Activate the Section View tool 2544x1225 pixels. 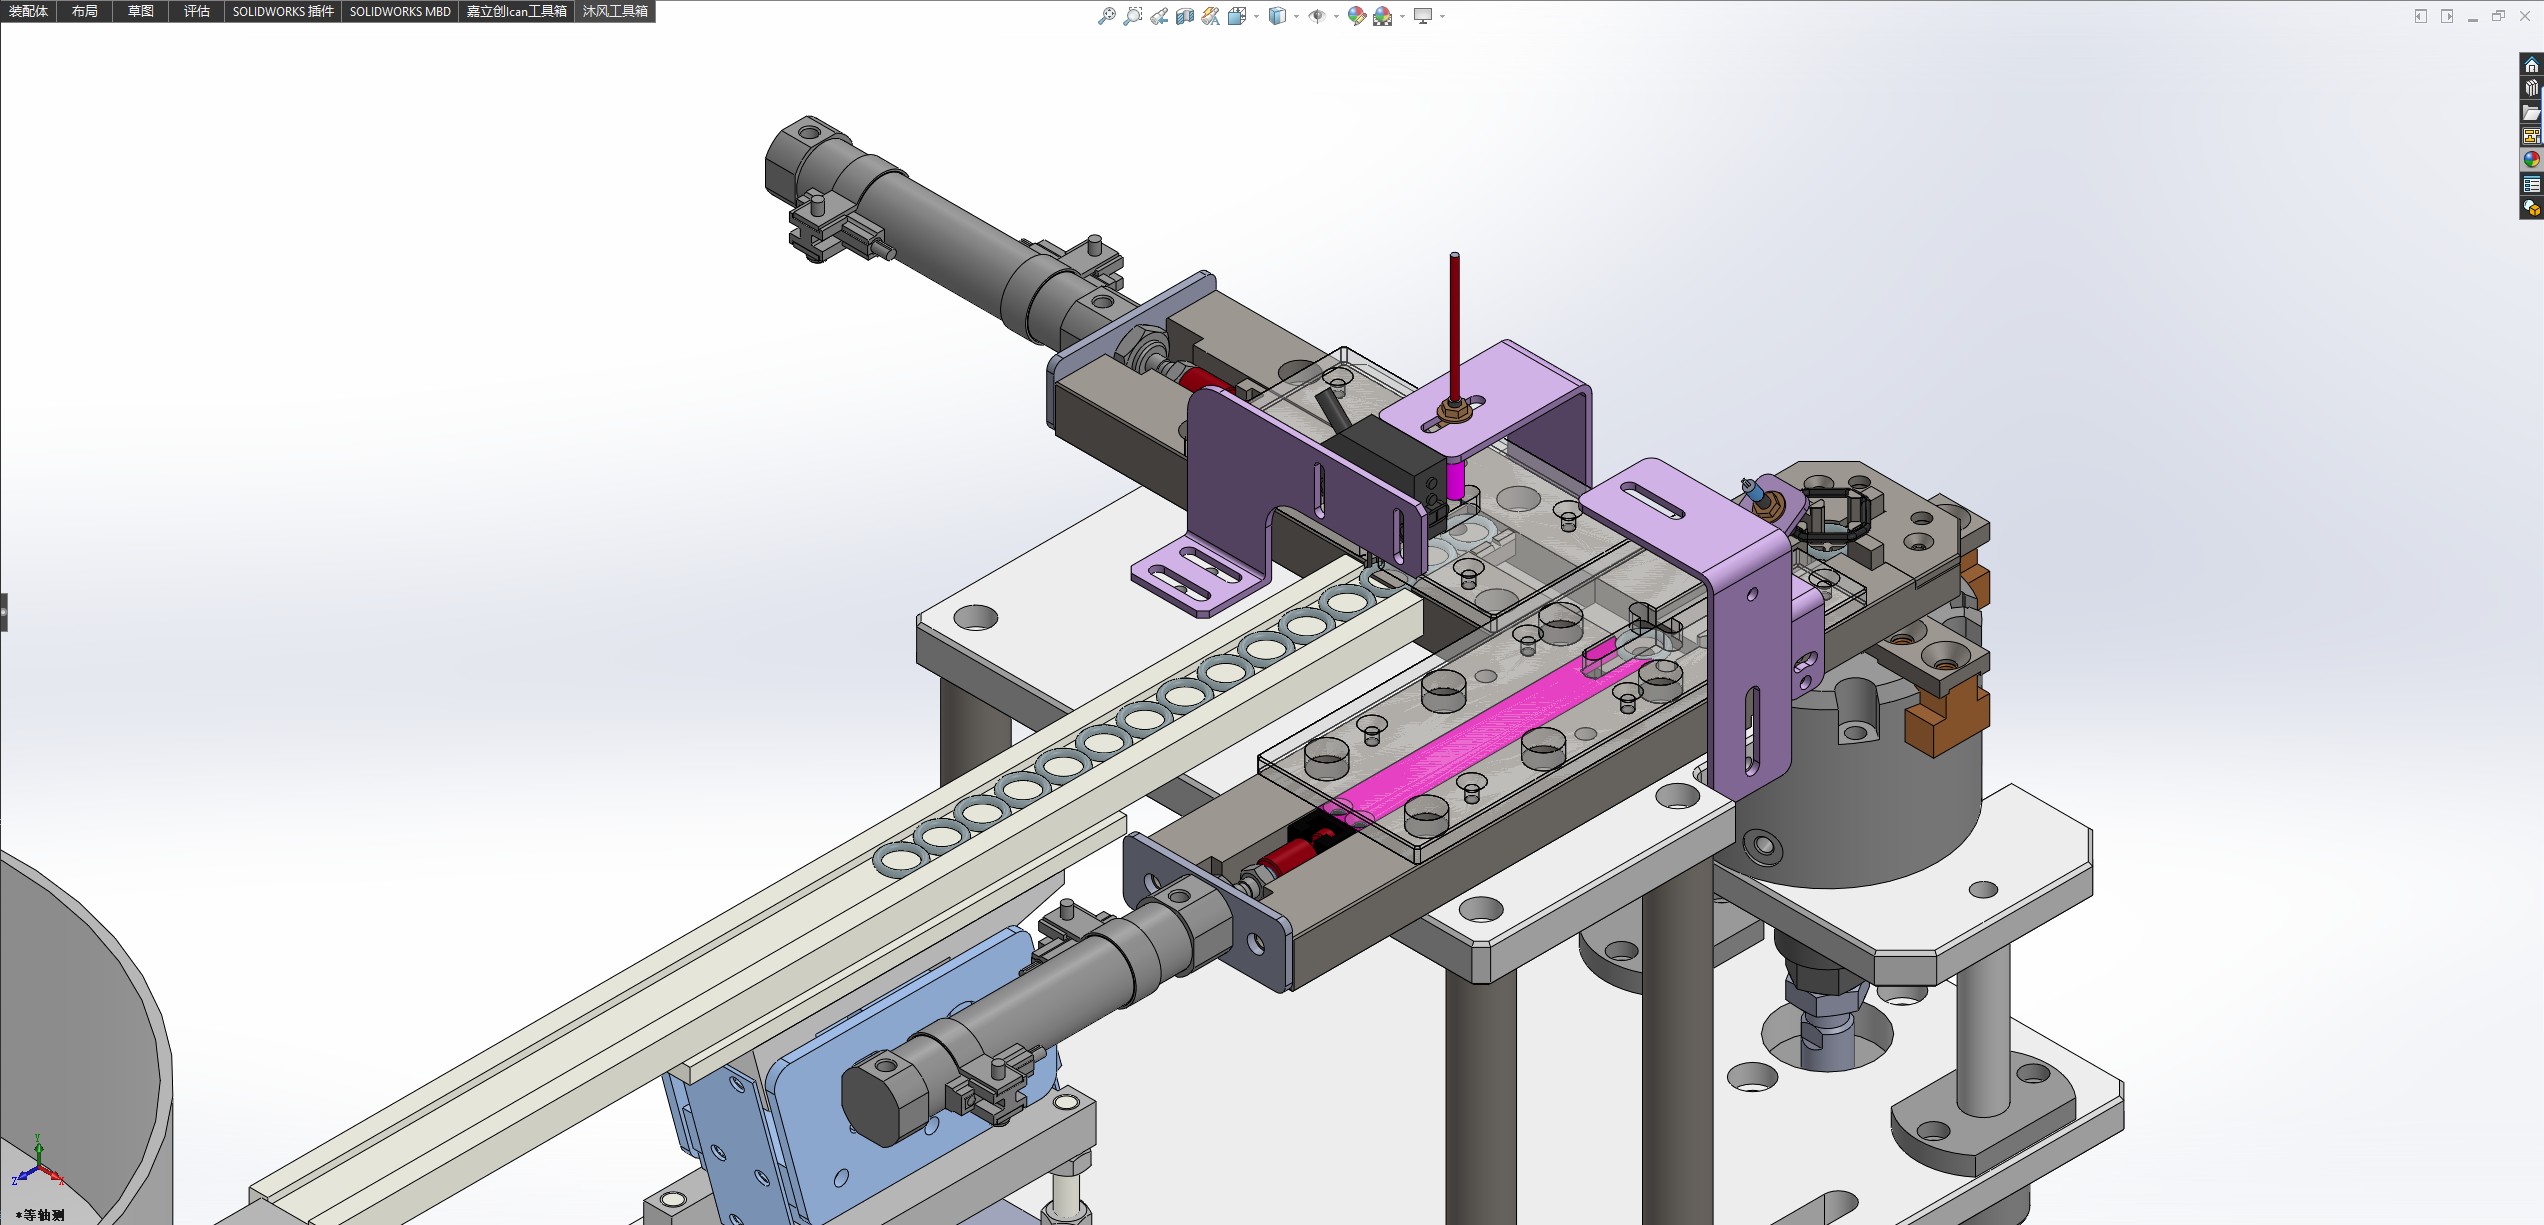click(x=1185, y=16)
